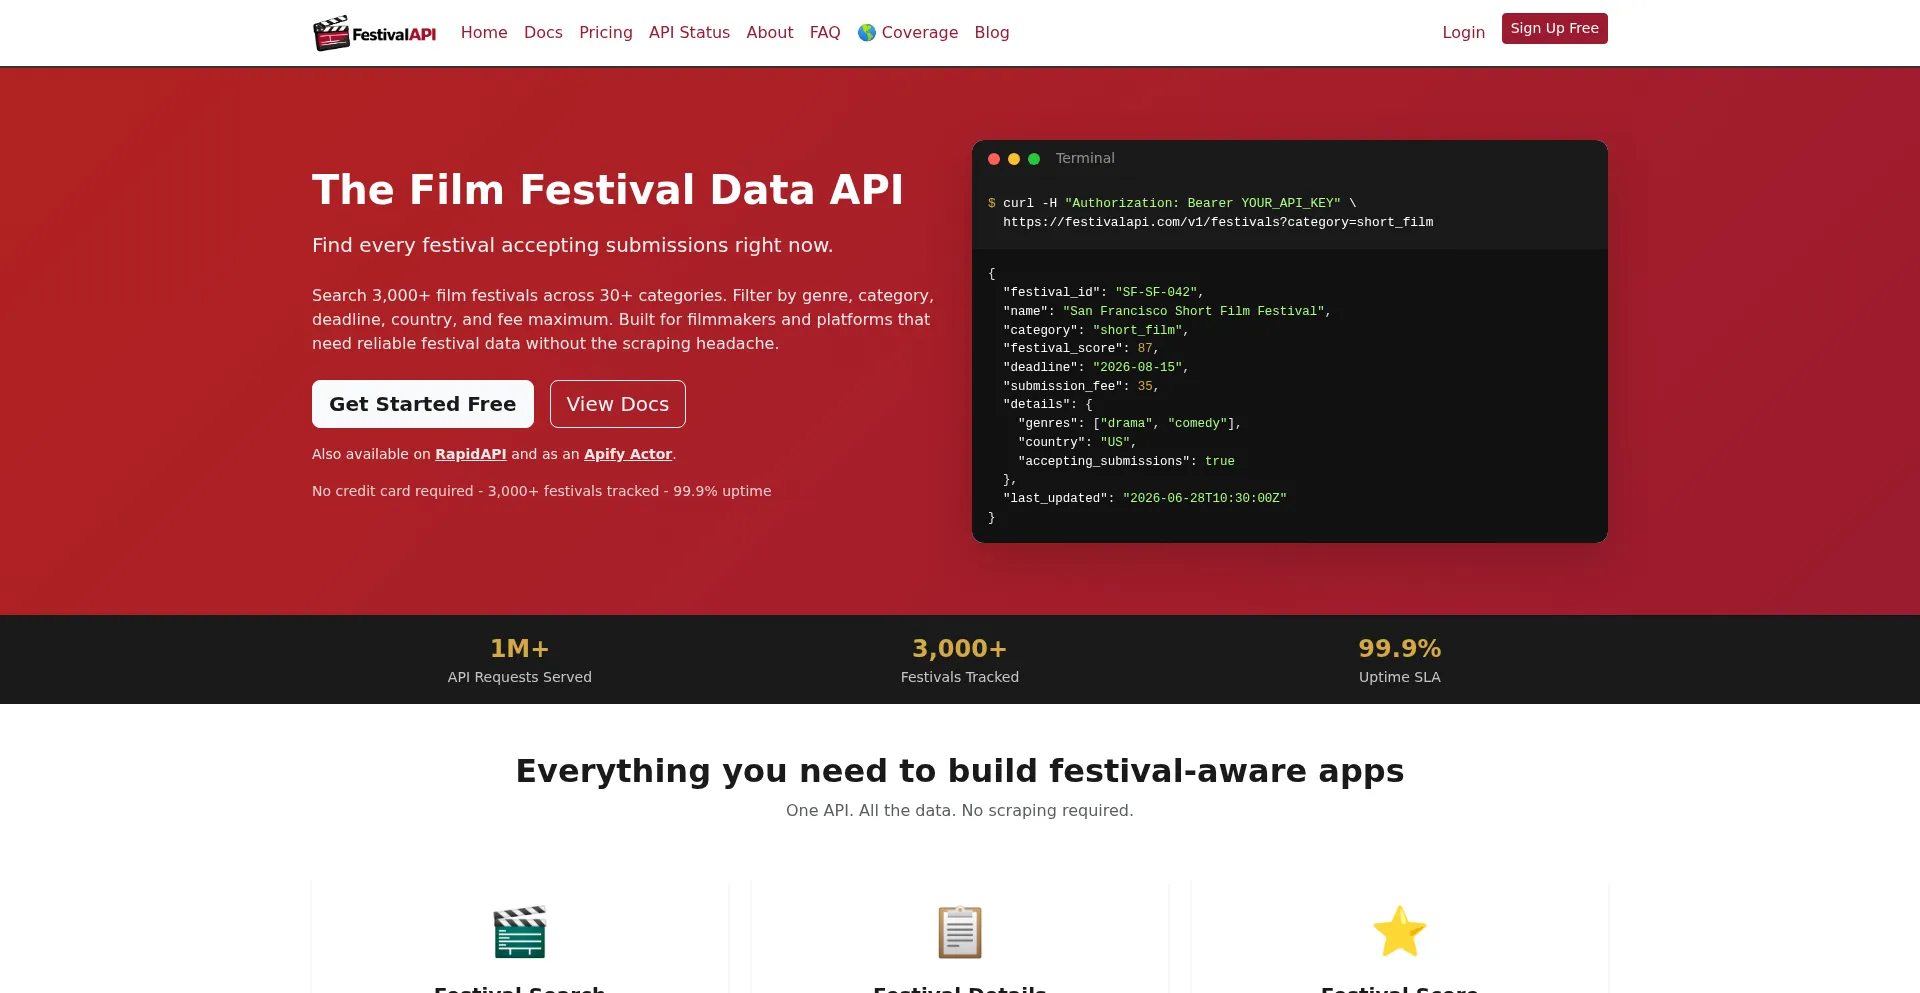1920x993 pixels.
Task: Click "The Film Festival Data API" heading
Action: pyautogui.click(x=608, y=190)
